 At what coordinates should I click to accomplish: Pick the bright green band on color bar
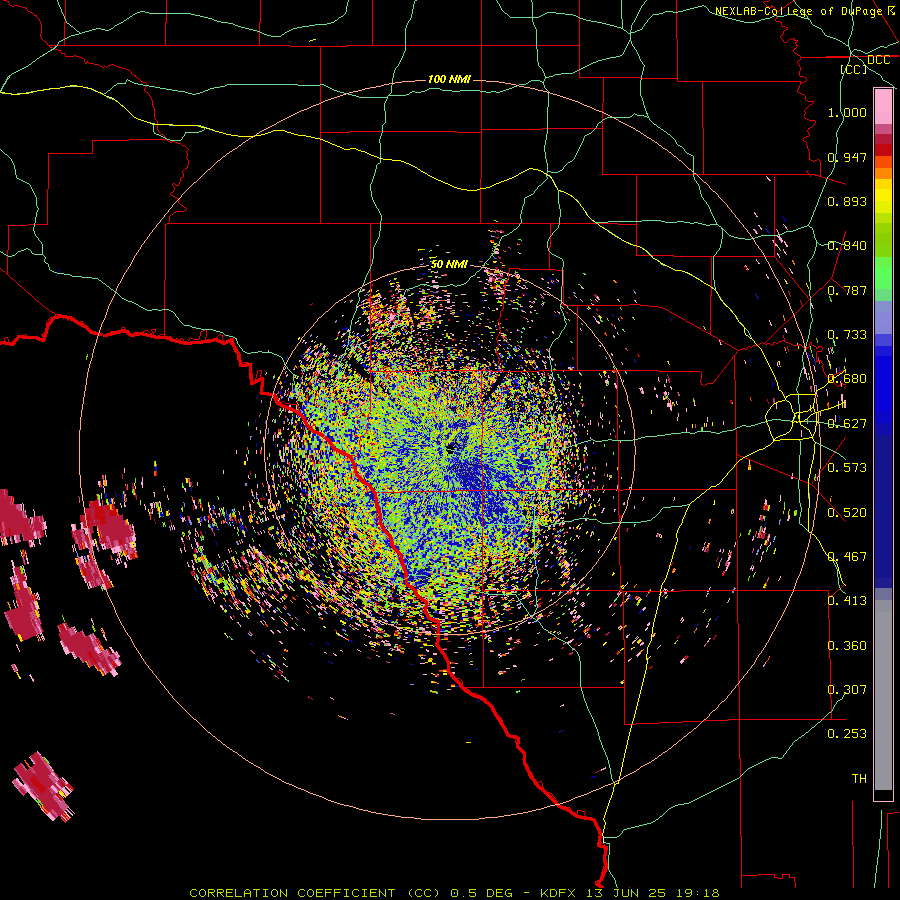[883, 273]
